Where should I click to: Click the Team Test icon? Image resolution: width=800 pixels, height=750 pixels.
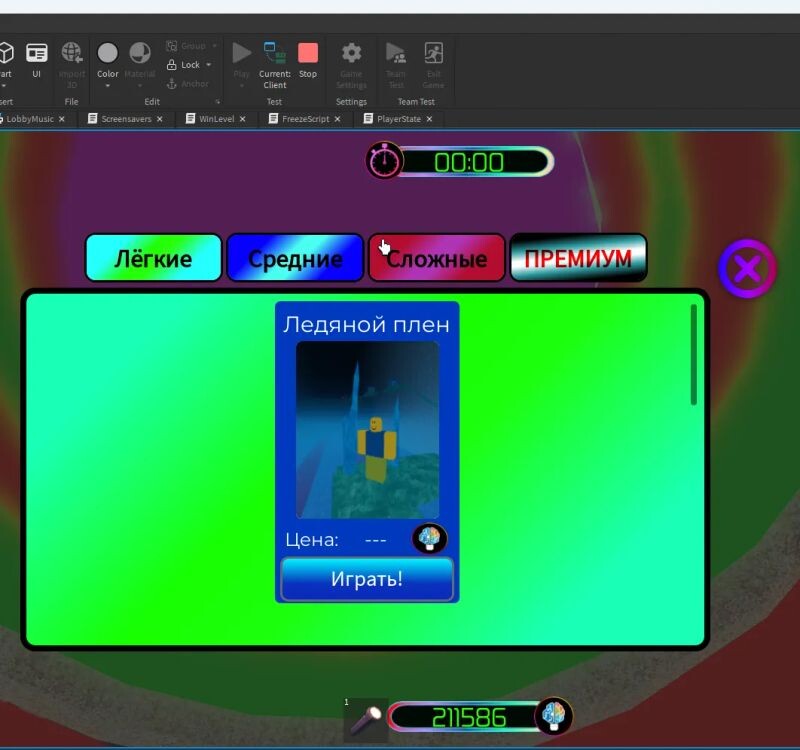(x=396, y=54)
